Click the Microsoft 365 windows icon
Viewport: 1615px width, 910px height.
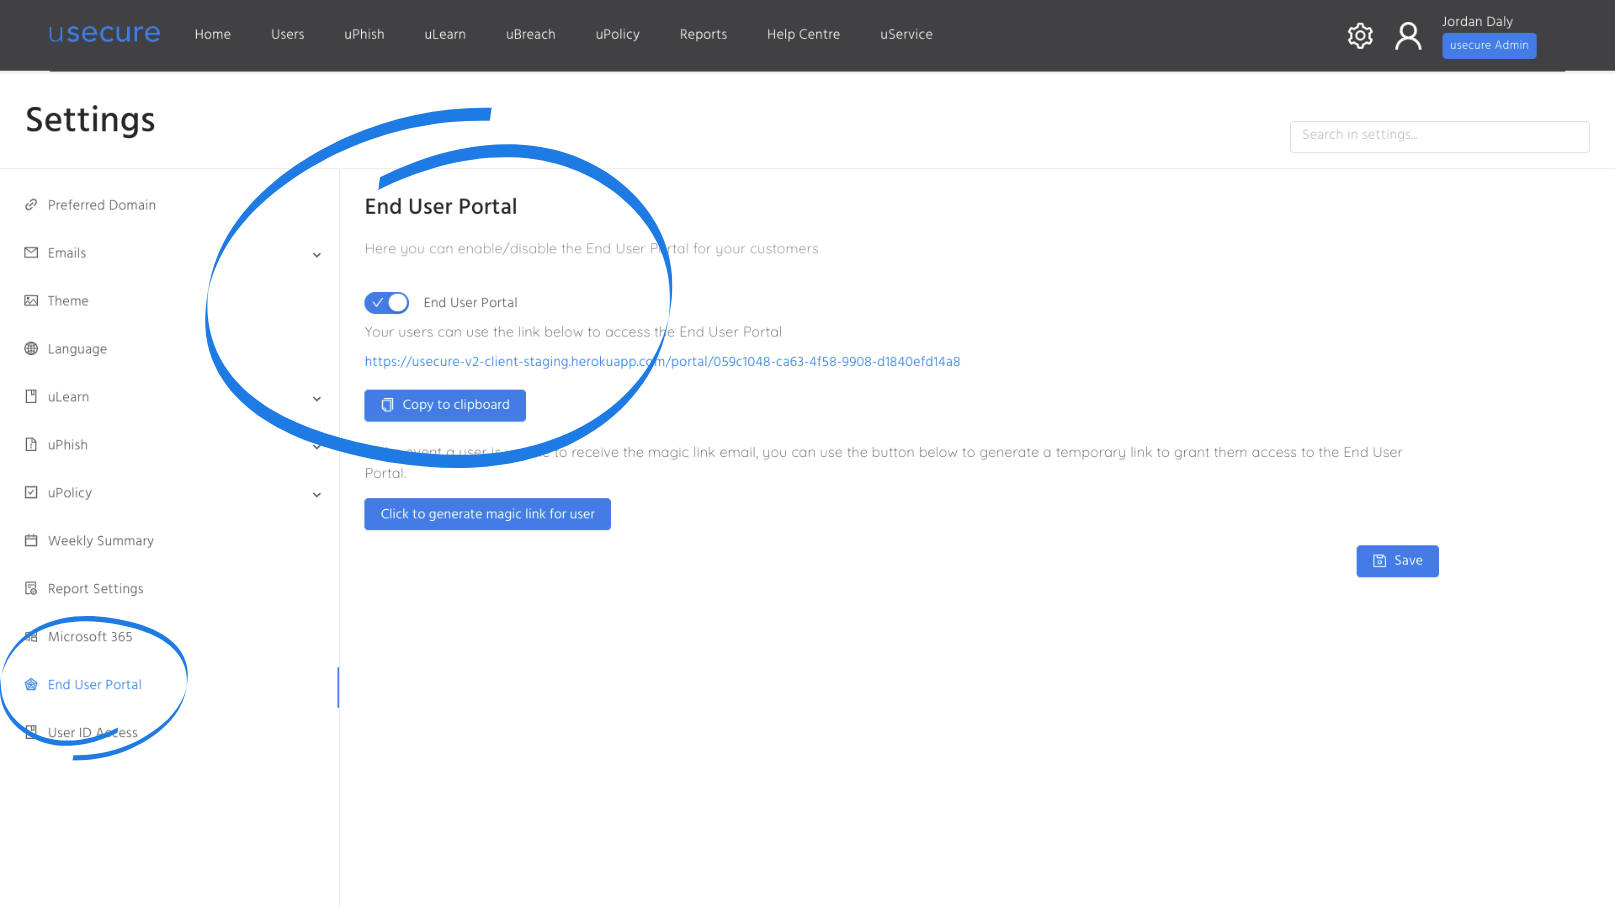click(31, 637)
